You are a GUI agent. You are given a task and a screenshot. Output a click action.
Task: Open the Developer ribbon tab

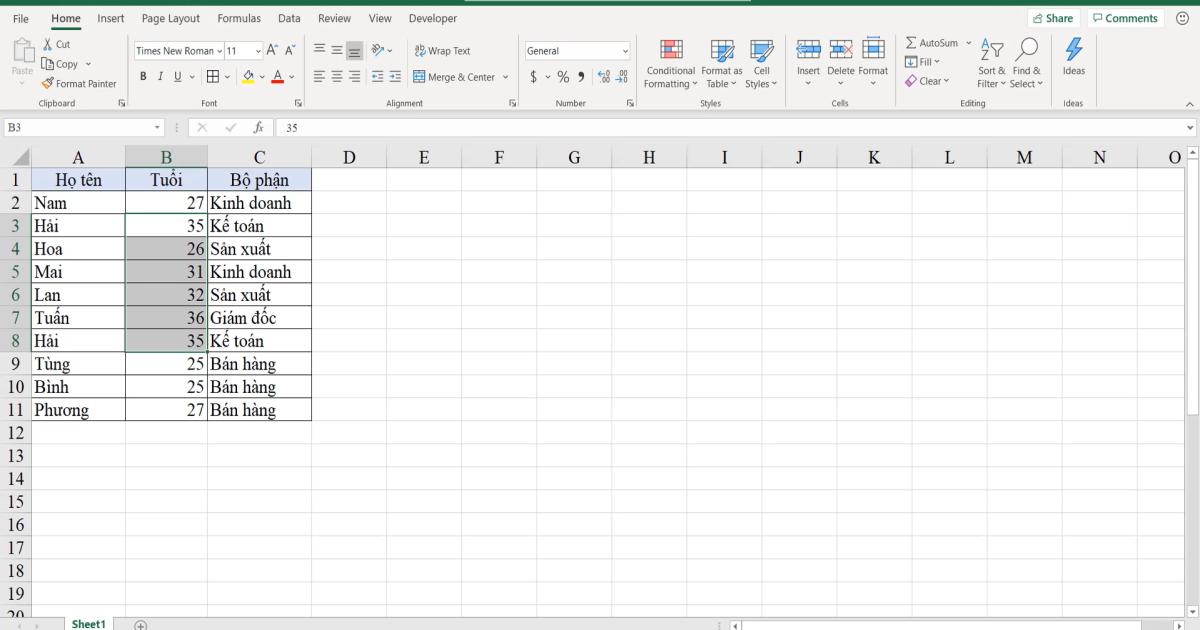[x=432, y=18]
